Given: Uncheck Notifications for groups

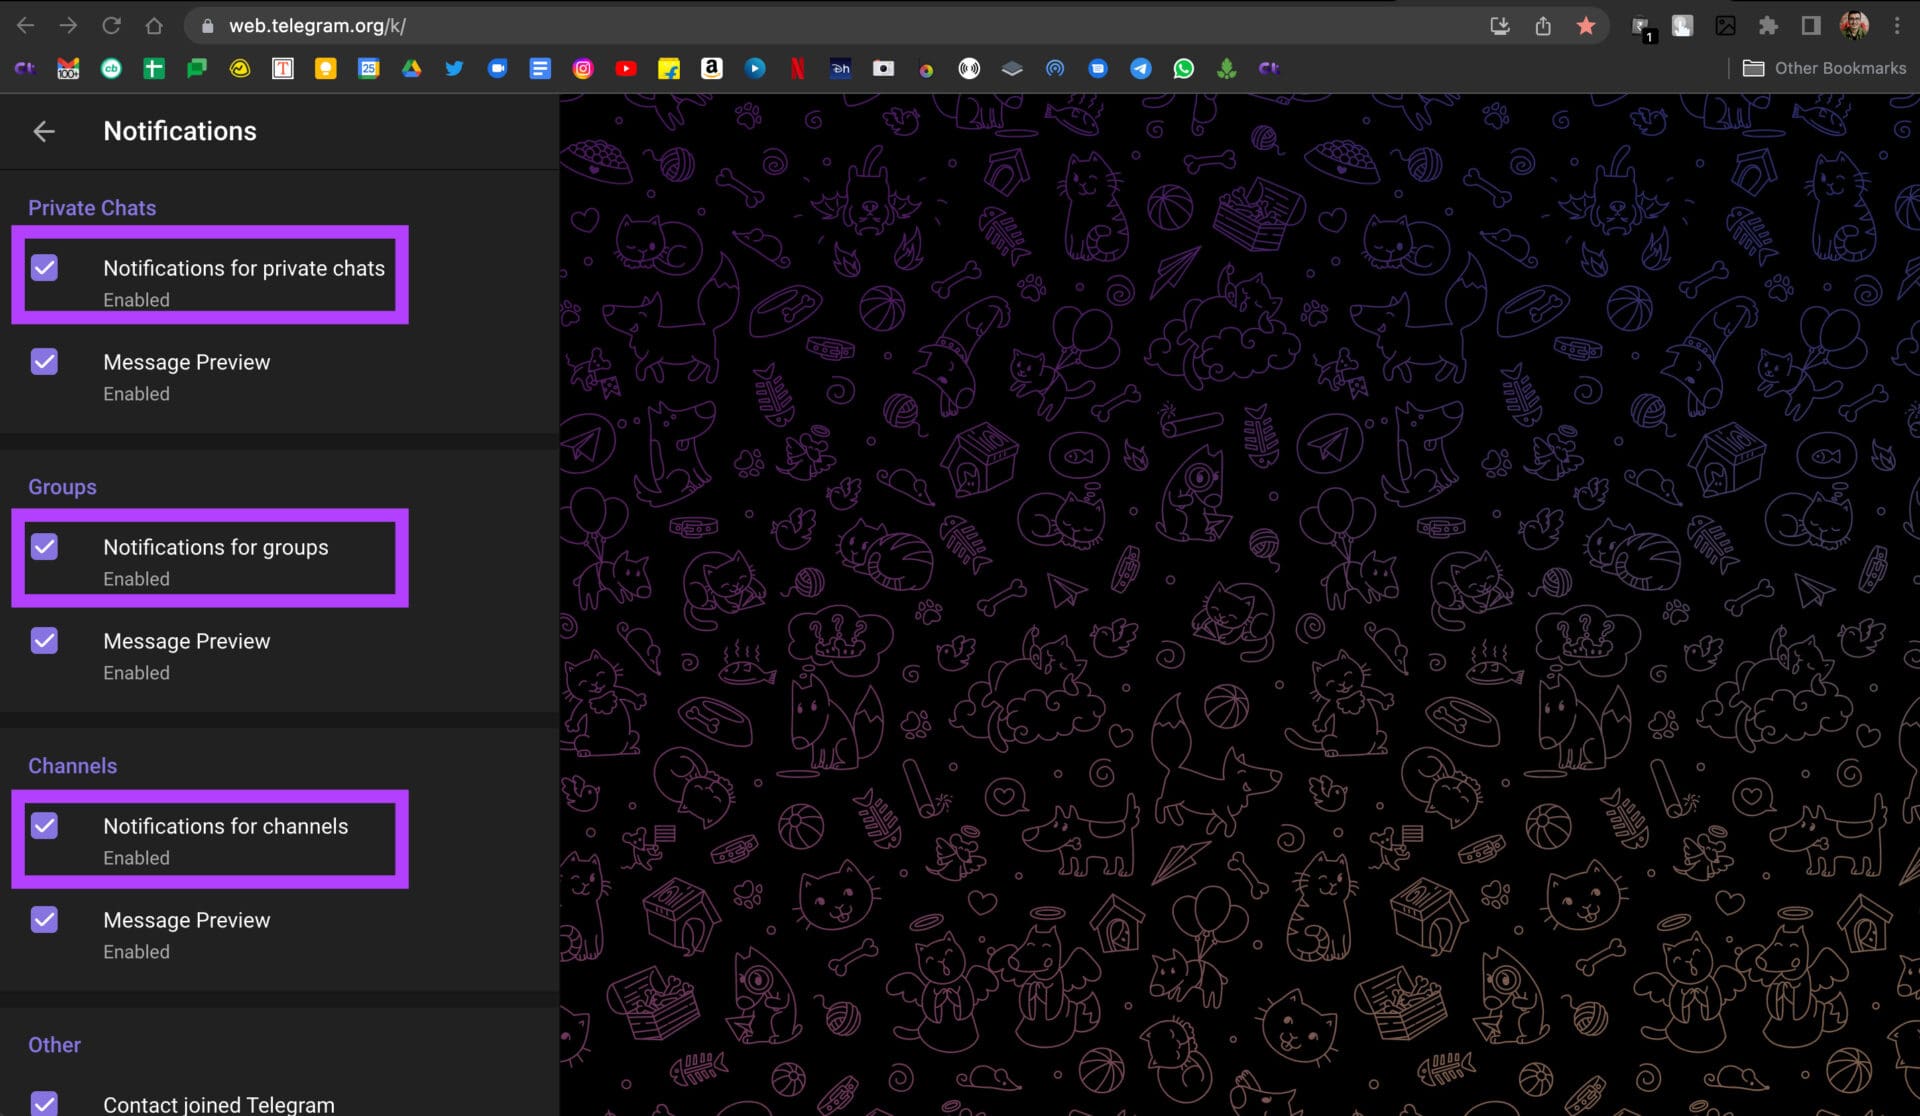Looking at the screenshot, I should pyautogui.click(x=44, y=547).
